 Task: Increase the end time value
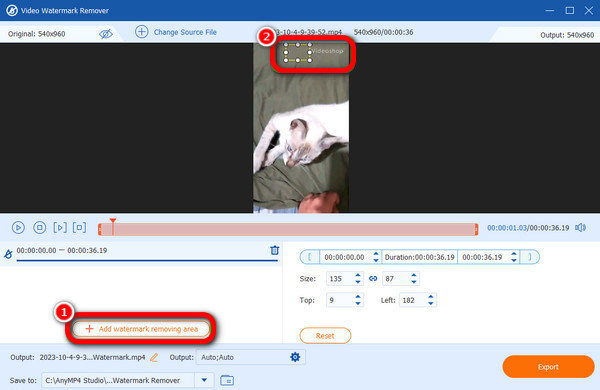[514, 254]
